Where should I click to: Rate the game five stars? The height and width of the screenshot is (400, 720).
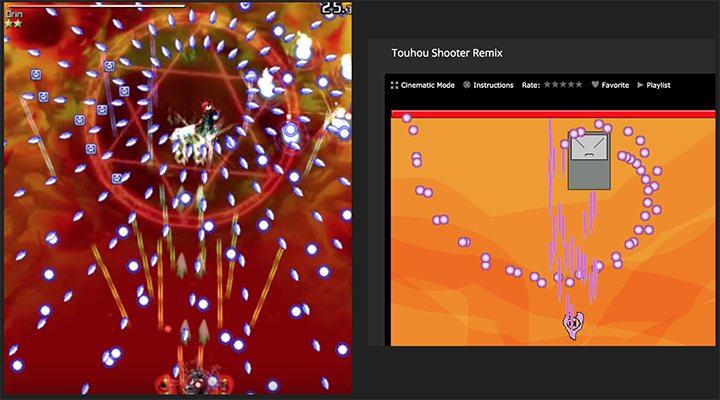coord(579,85)
